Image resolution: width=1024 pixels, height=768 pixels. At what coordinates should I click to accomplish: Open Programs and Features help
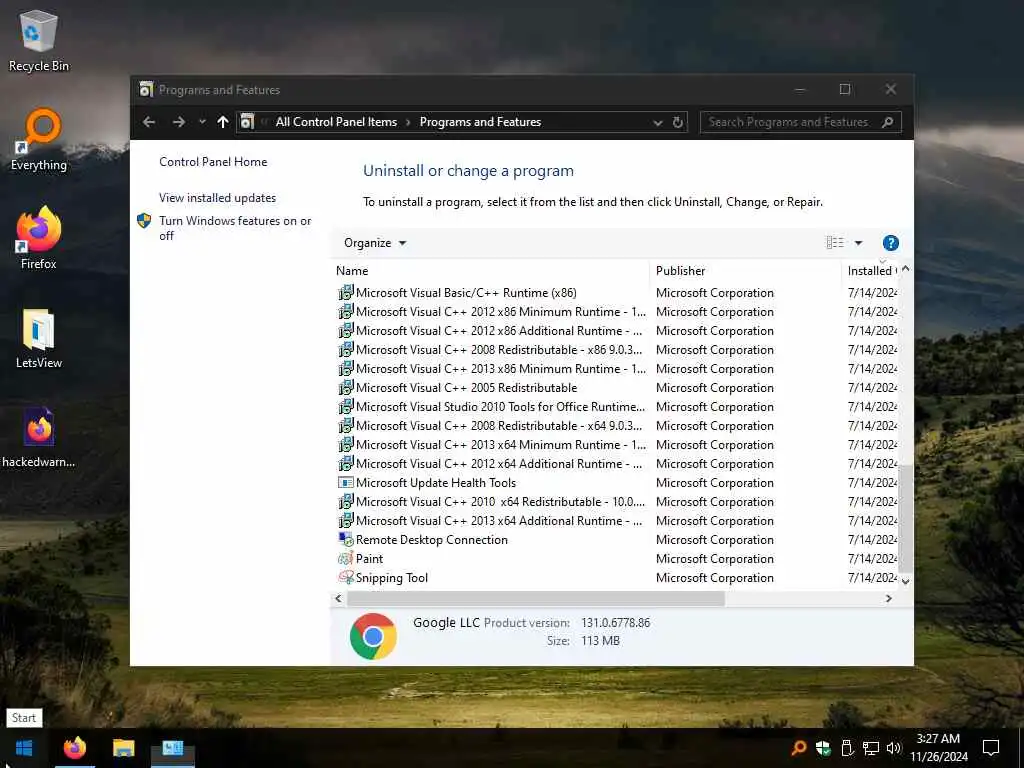(890, 243)
